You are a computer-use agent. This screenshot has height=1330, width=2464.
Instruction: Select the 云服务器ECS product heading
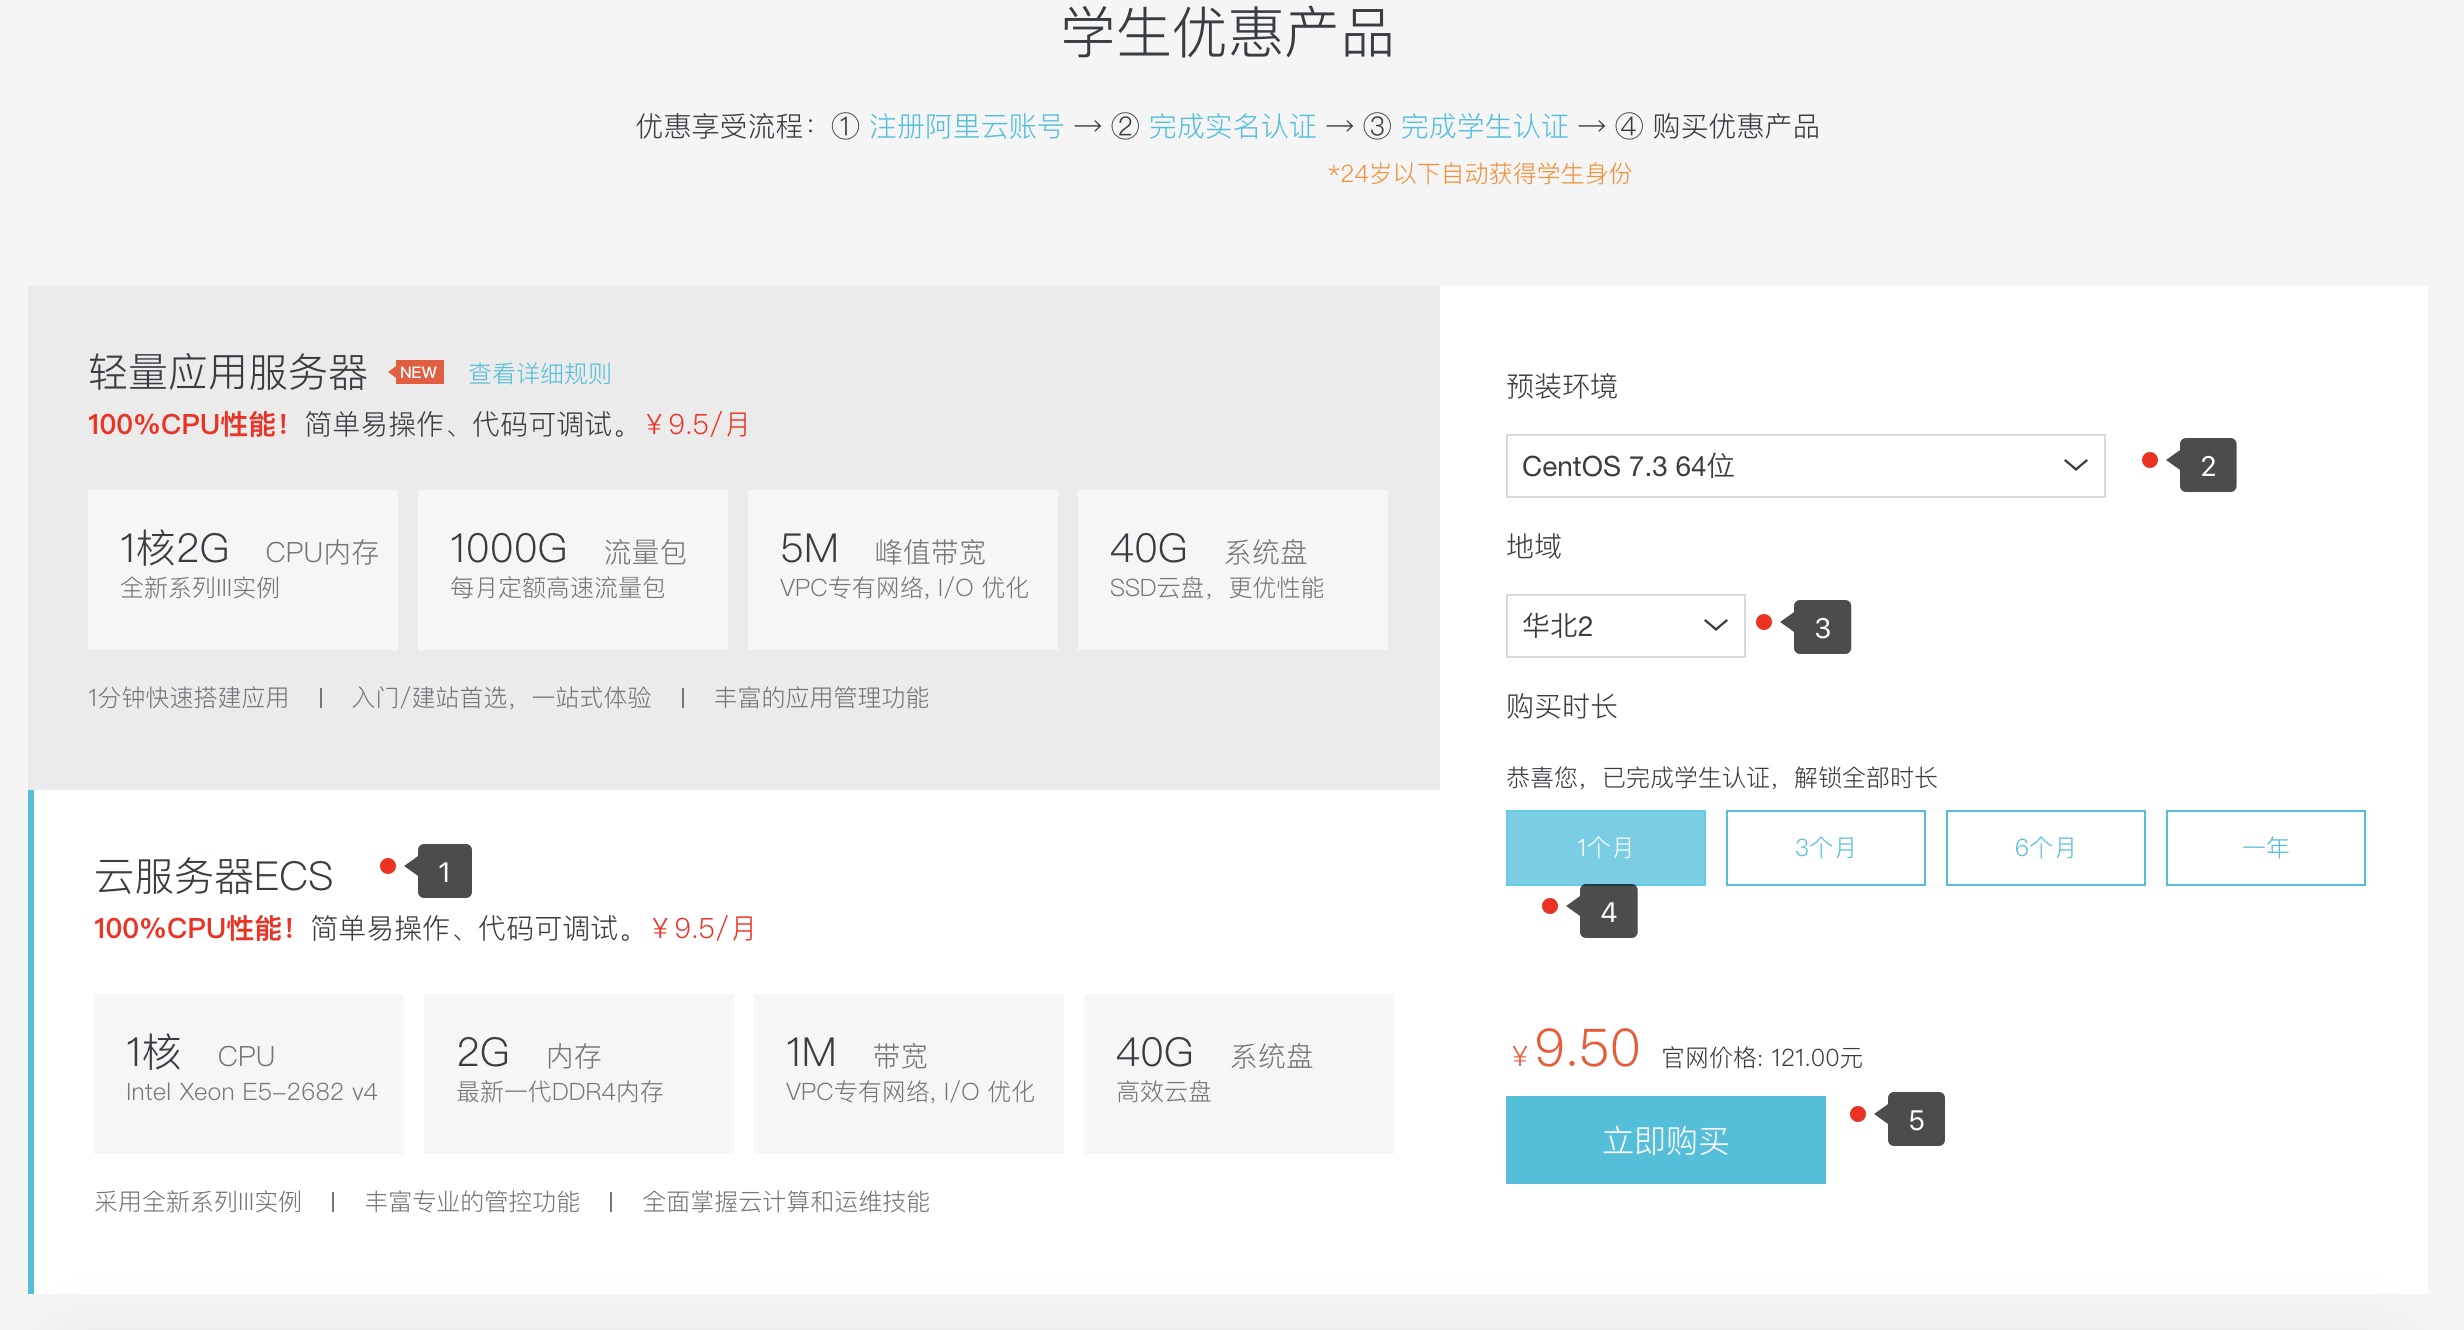213,876
